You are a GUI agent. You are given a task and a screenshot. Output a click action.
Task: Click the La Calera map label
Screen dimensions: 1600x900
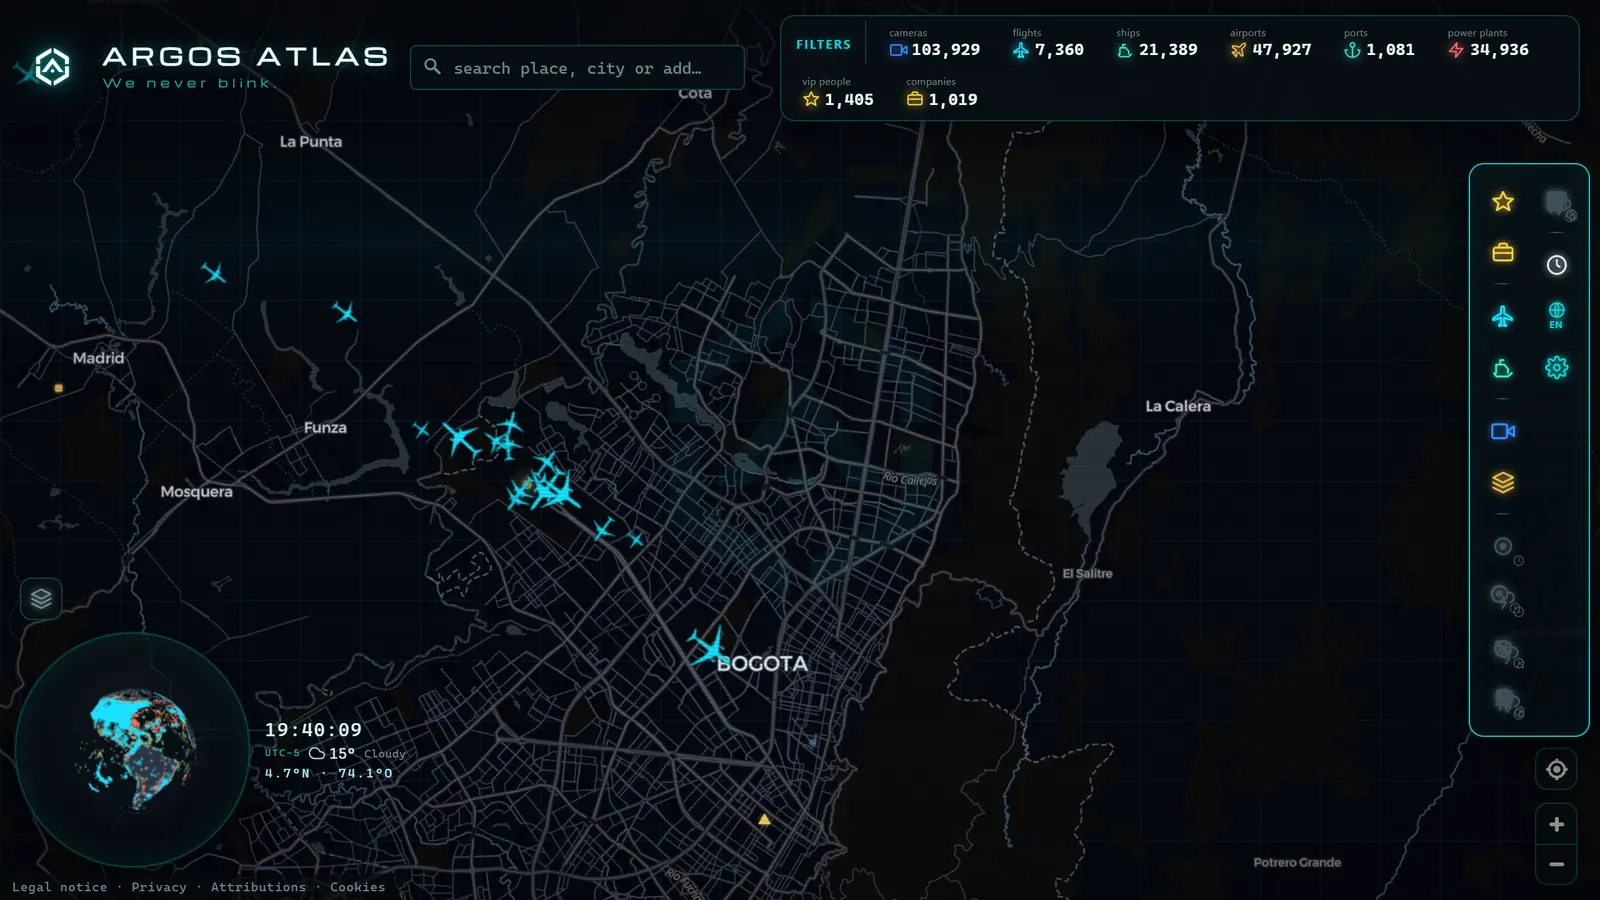point(1178,406)
